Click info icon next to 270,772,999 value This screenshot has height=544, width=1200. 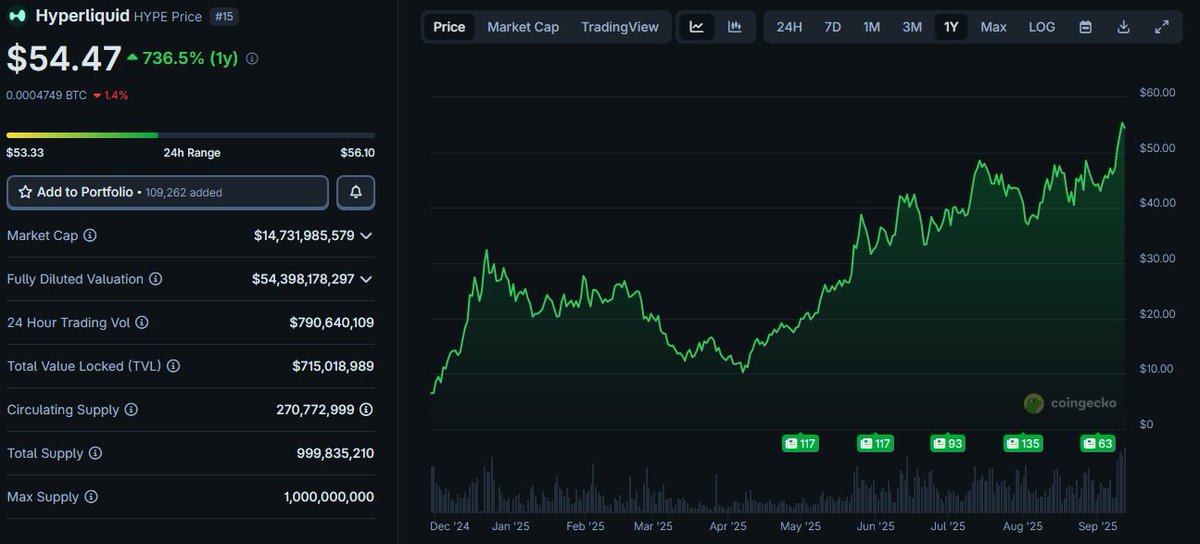(x=367, y=410)
